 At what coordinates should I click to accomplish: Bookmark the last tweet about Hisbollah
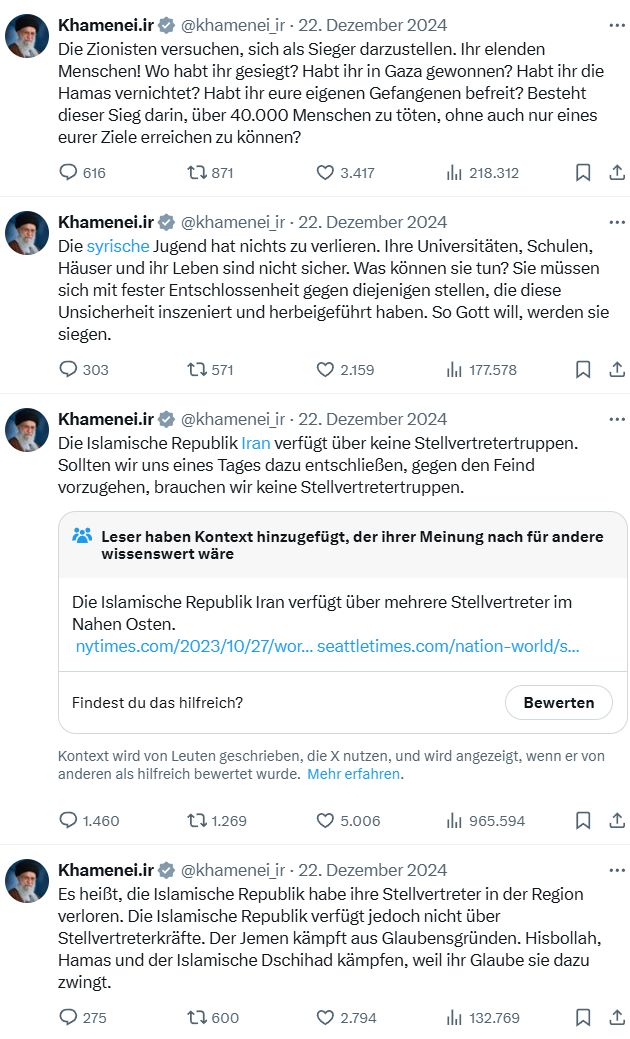583,1017
